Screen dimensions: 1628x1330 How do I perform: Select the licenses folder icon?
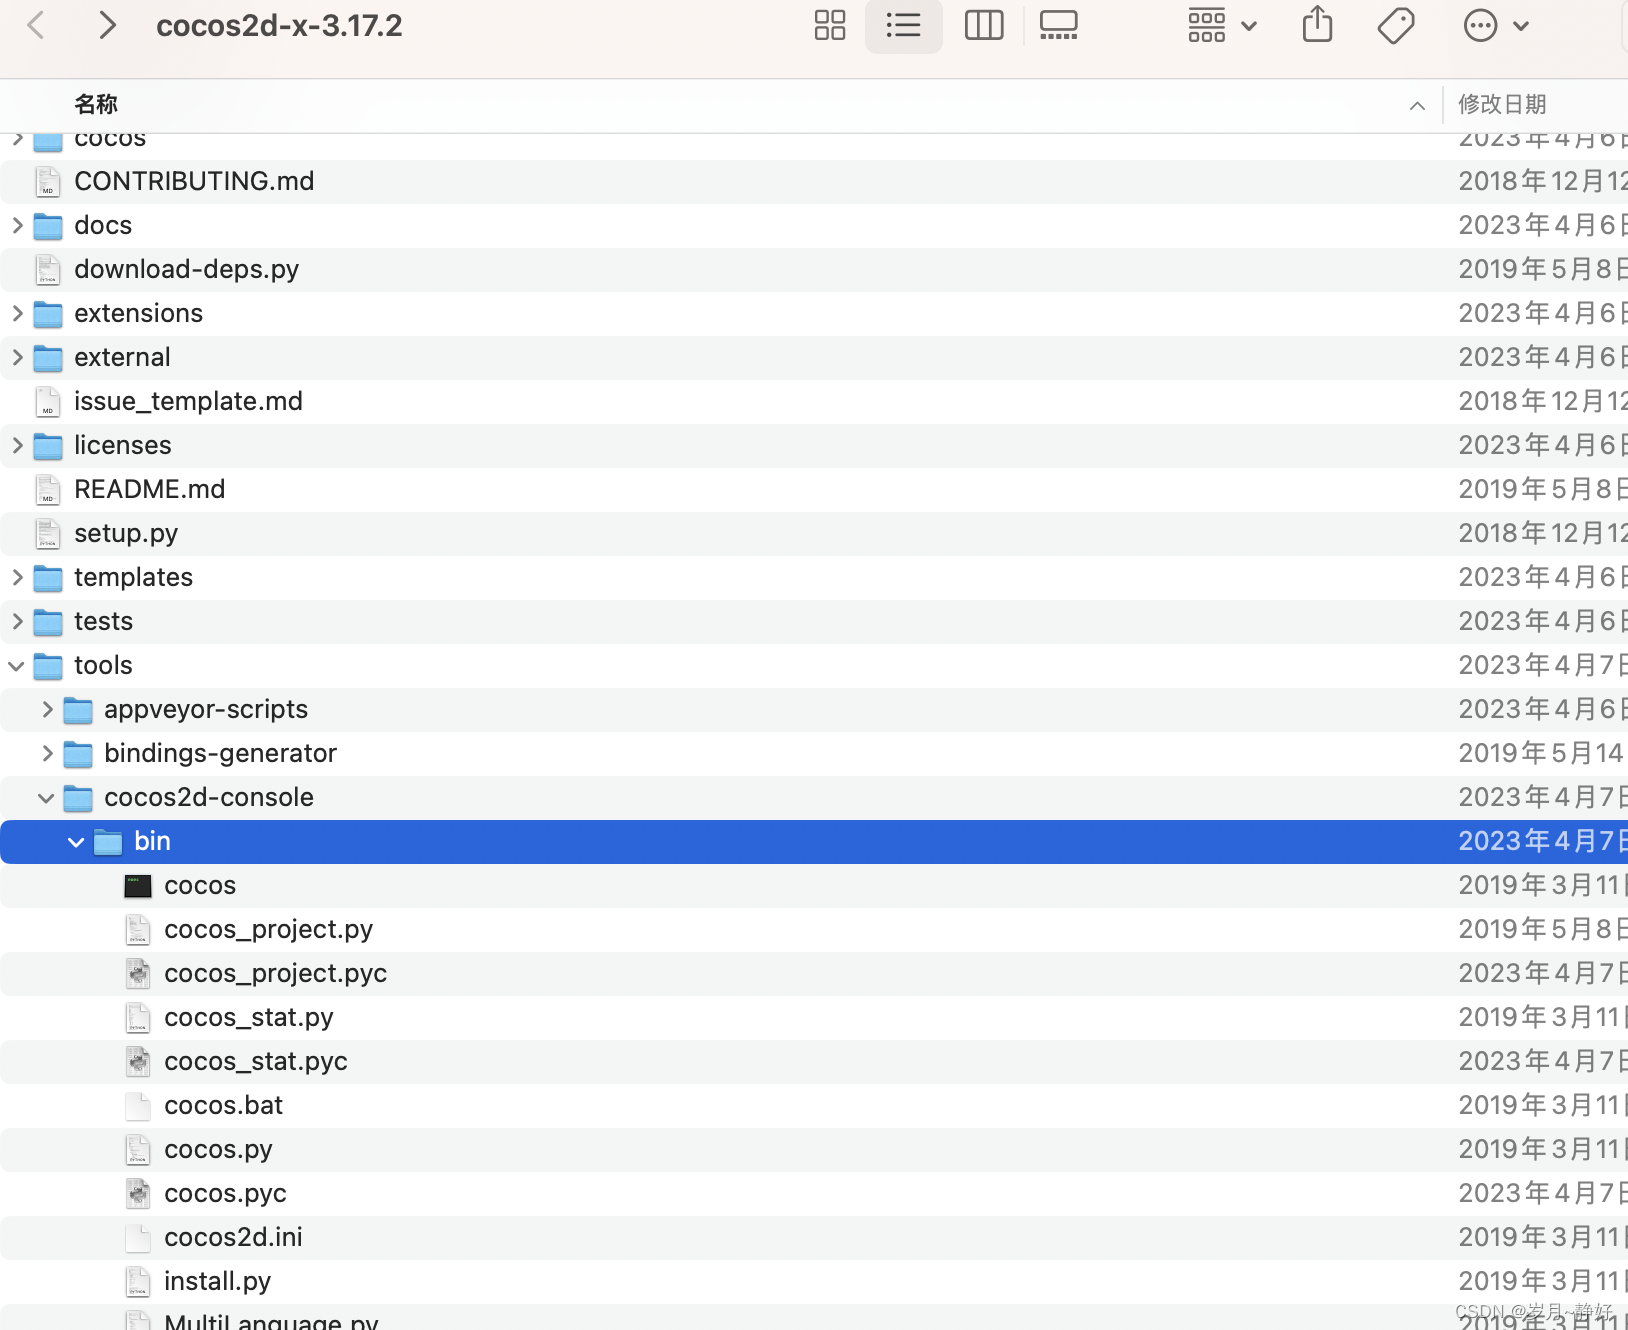tap(48, 446)
